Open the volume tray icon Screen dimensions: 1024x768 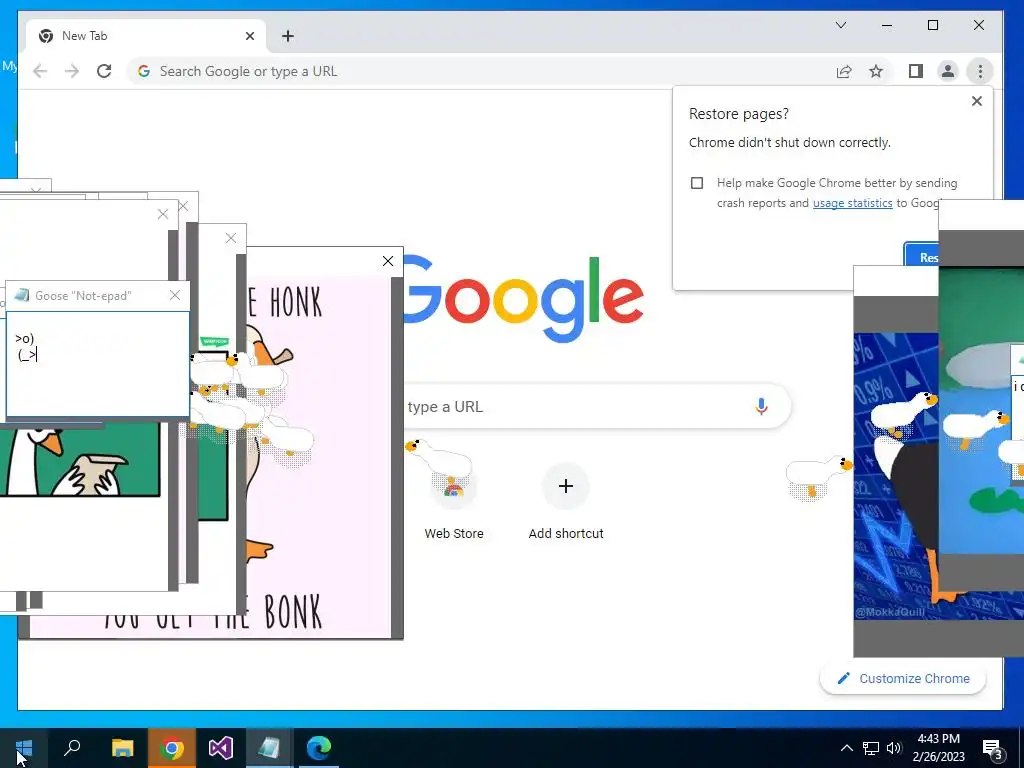(894, 748)
